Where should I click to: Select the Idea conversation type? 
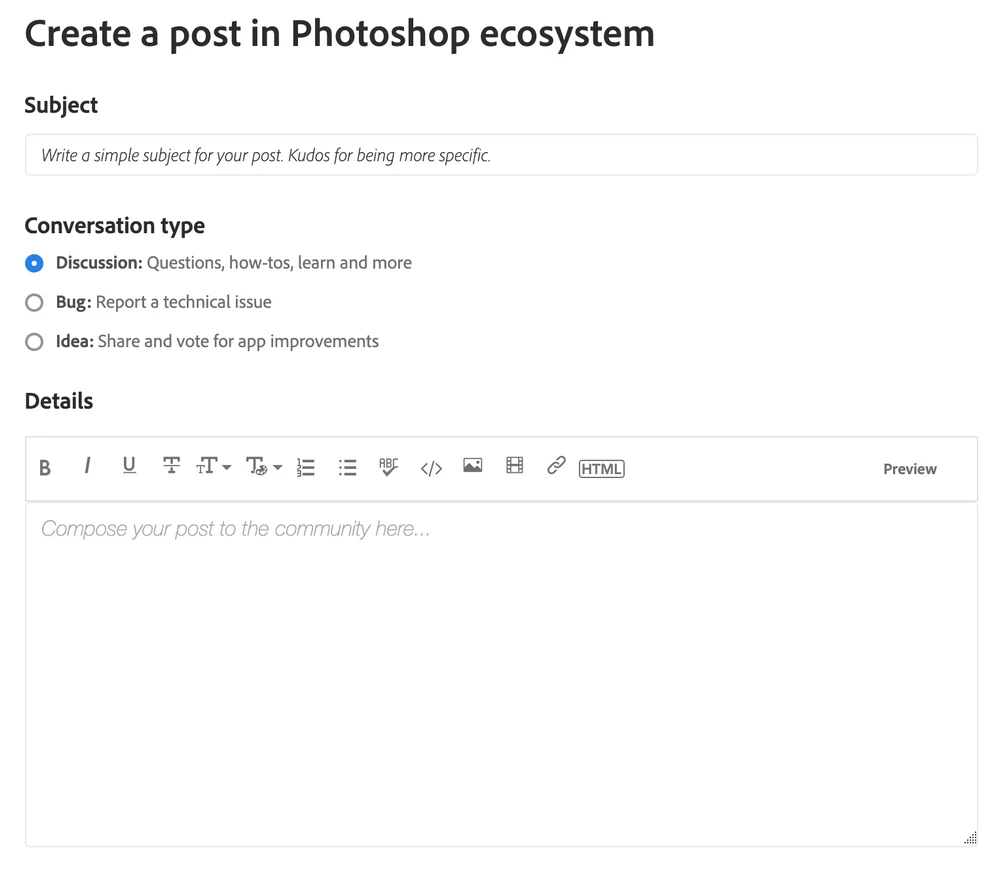click(x=34, y=342)
